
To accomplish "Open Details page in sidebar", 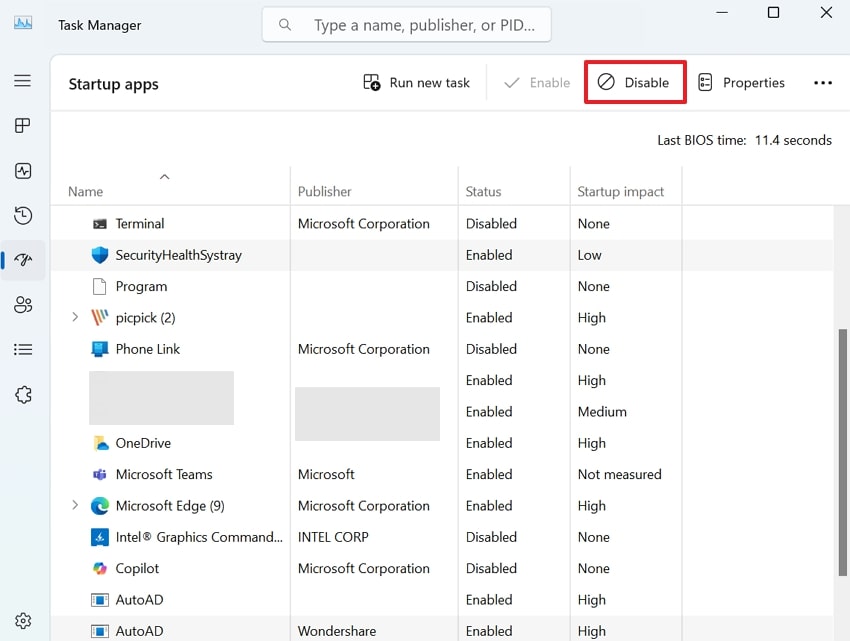I will tap(22, 349).
